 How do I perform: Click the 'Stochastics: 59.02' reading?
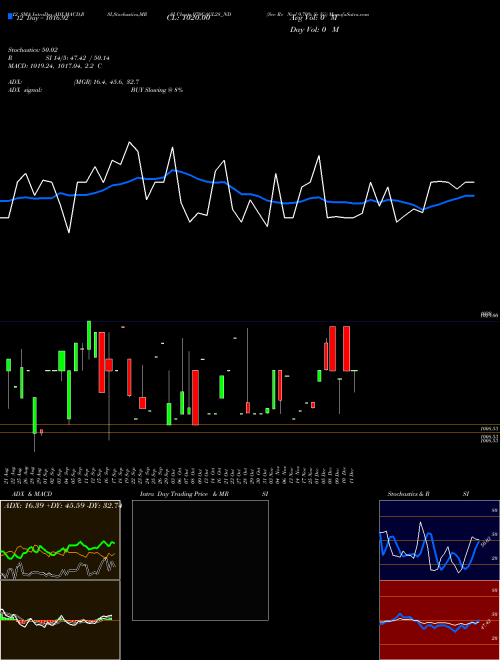click(33, 50)
